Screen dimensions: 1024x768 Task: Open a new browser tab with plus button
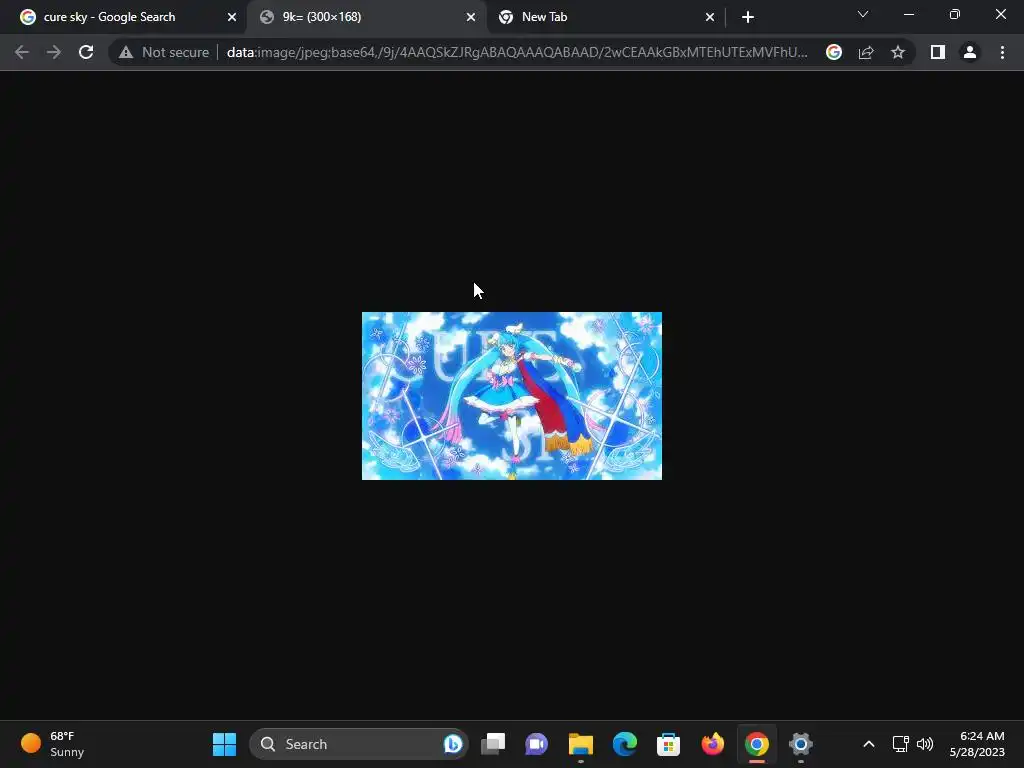click(x=748, y=18)
